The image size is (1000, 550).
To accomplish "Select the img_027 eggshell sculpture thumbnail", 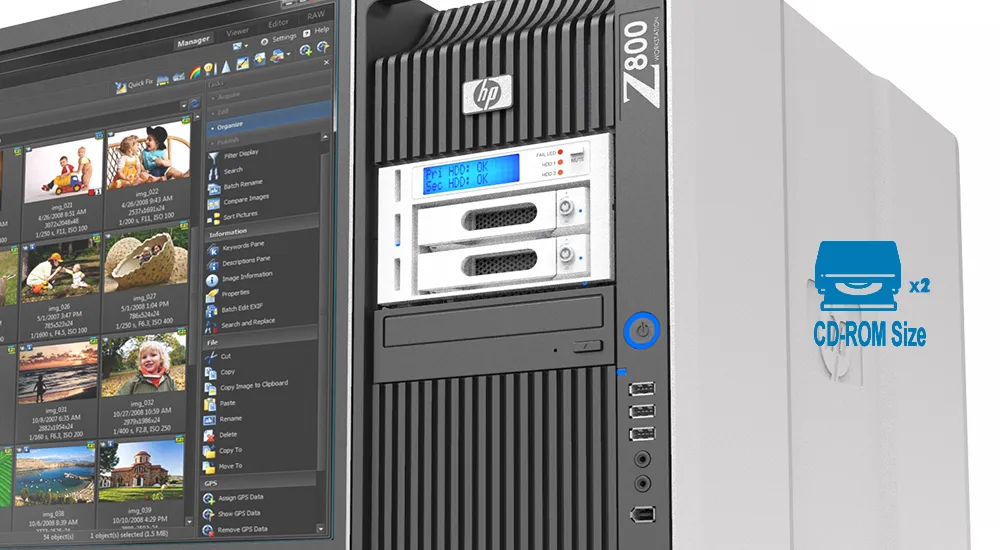I will point(146,262).
